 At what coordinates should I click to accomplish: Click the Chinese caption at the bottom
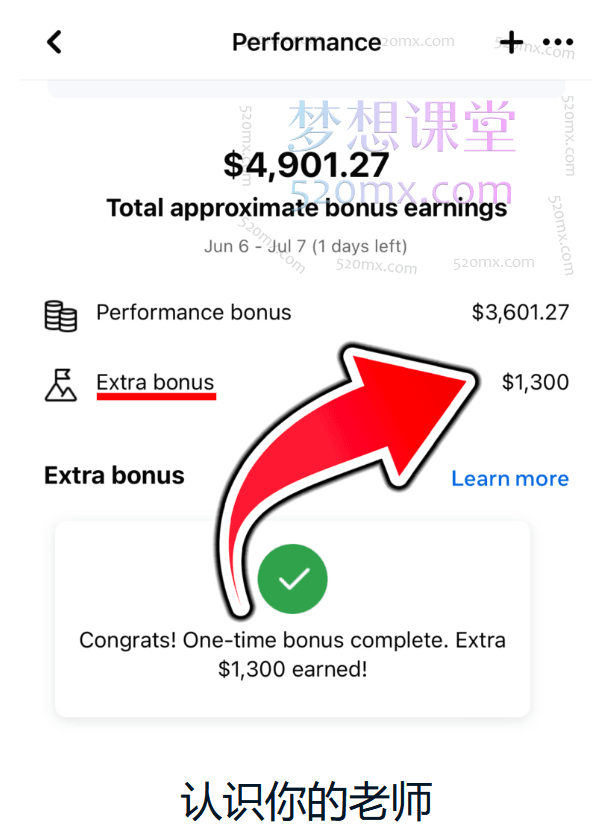coord(306,801)
